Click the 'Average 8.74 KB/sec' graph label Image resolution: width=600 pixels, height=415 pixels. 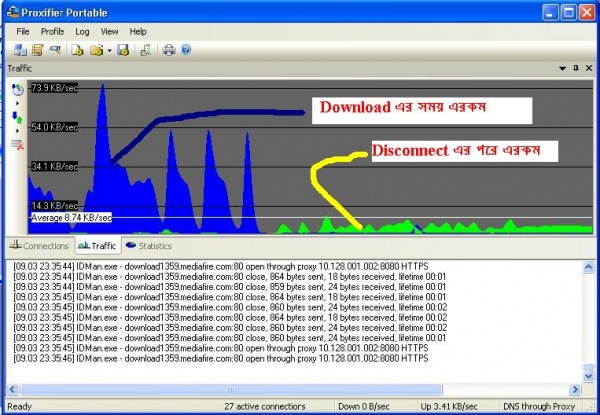(x=71, y=218)
